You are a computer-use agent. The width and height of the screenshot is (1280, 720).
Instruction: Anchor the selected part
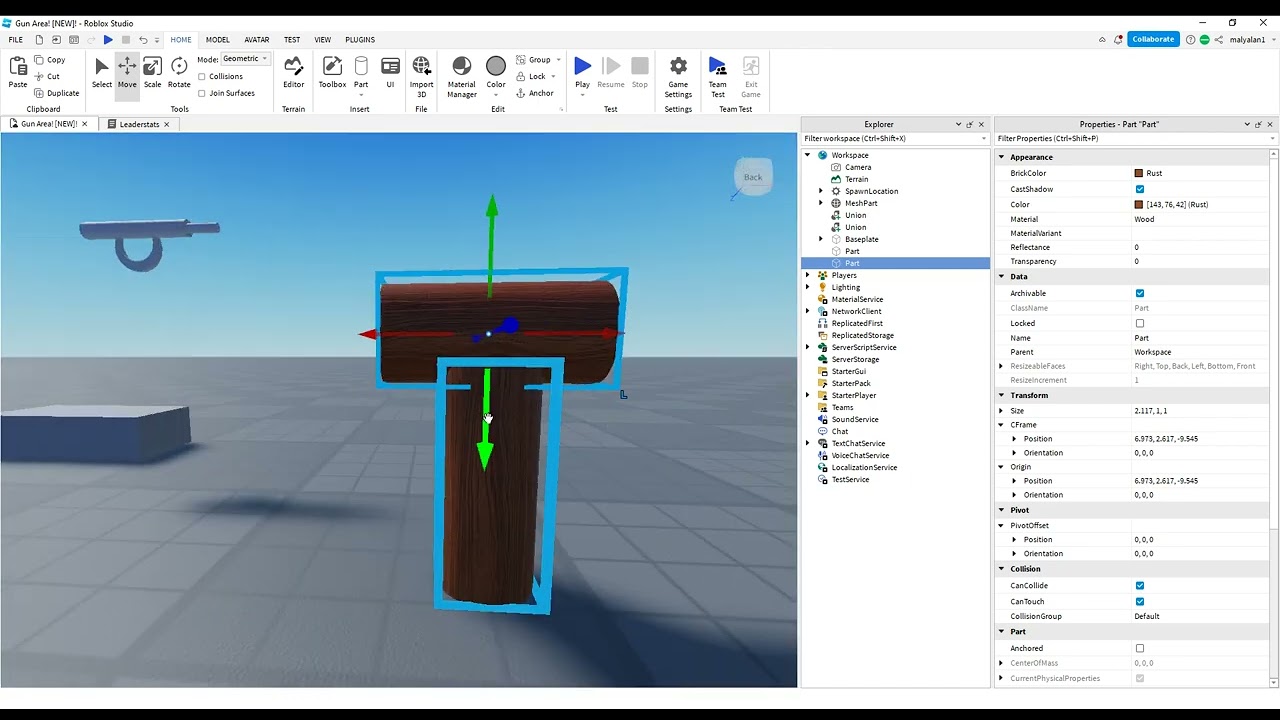tap(535, 94)
